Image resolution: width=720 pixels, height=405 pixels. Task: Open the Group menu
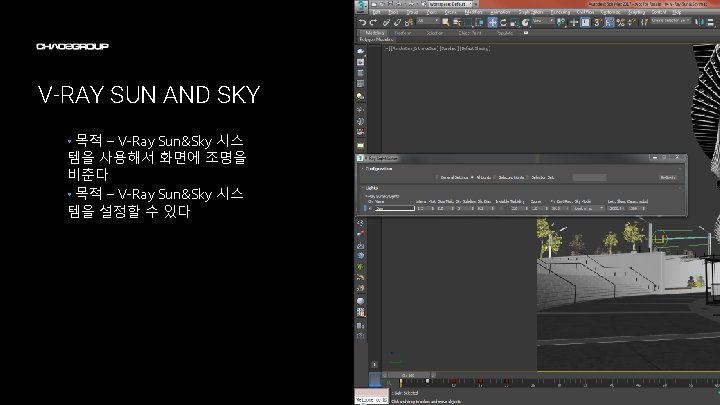412,12
